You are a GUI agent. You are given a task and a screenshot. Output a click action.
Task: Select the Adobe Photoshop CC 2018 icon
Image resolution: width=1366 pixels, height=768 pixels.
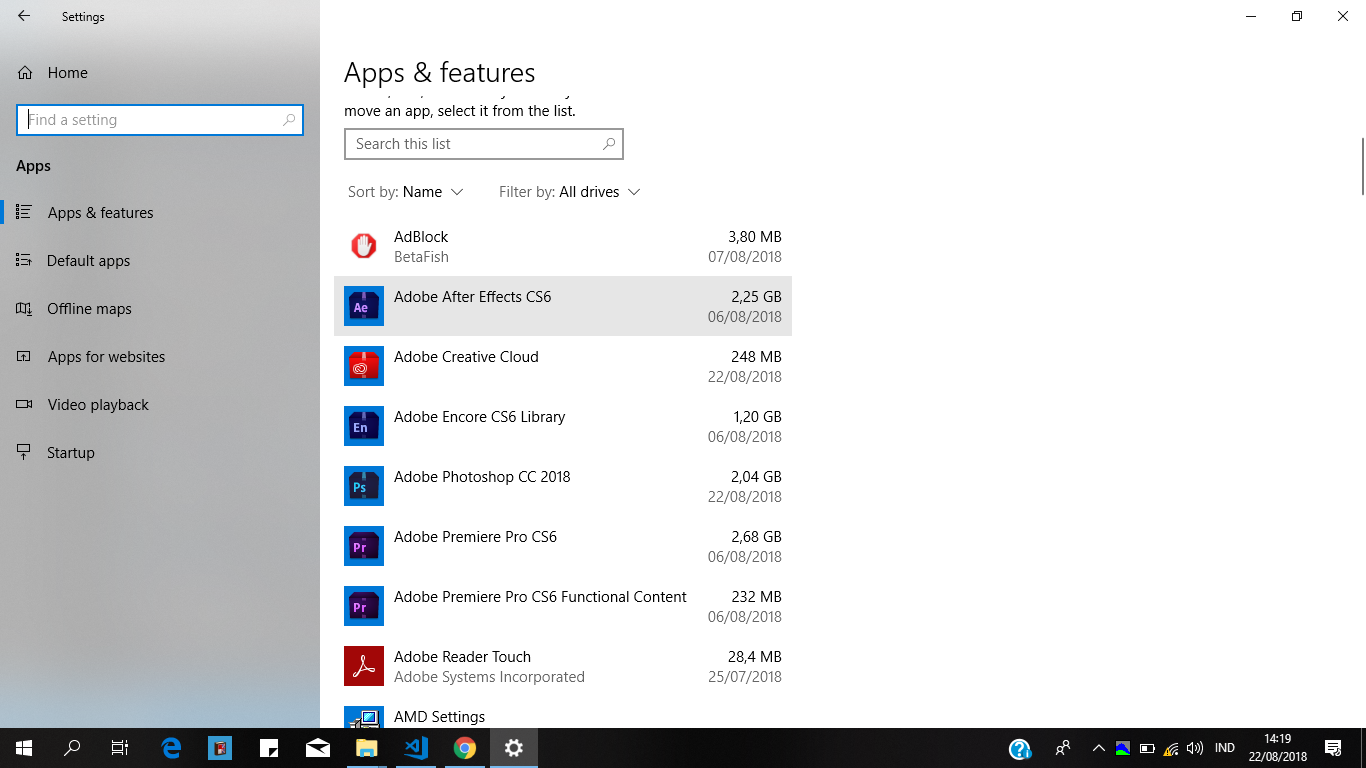[x=364, y=486]
